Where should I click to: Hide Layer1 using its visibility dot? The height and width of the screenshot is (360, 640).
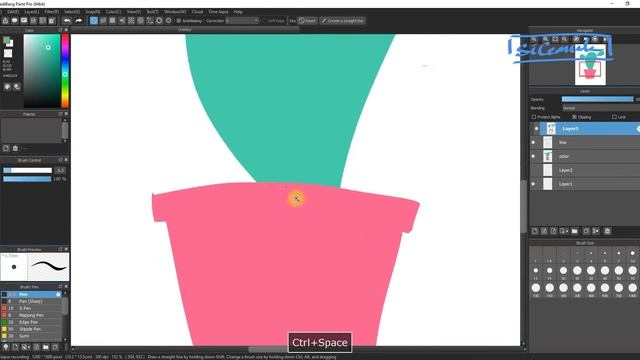click(x=533, y=184)
